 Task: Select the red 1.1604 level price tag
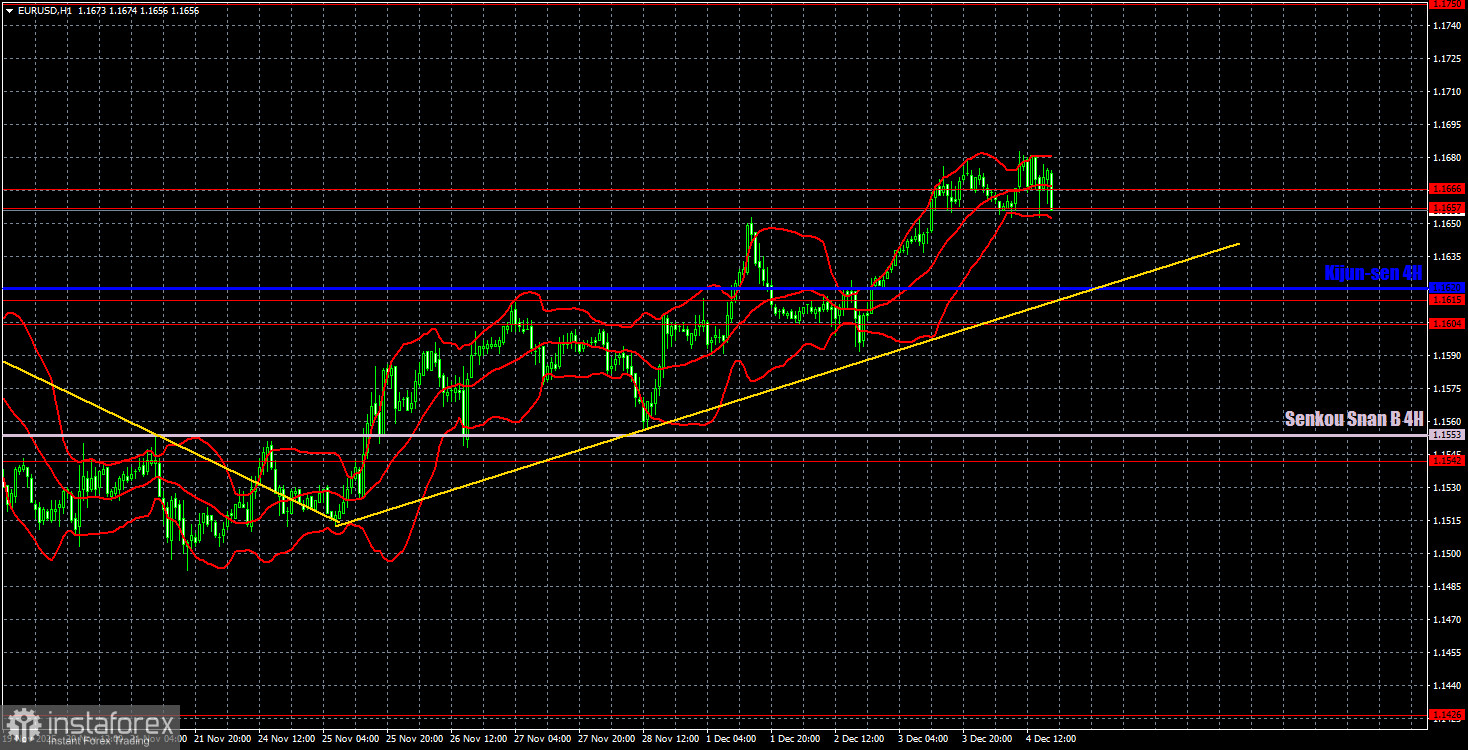1447,323
